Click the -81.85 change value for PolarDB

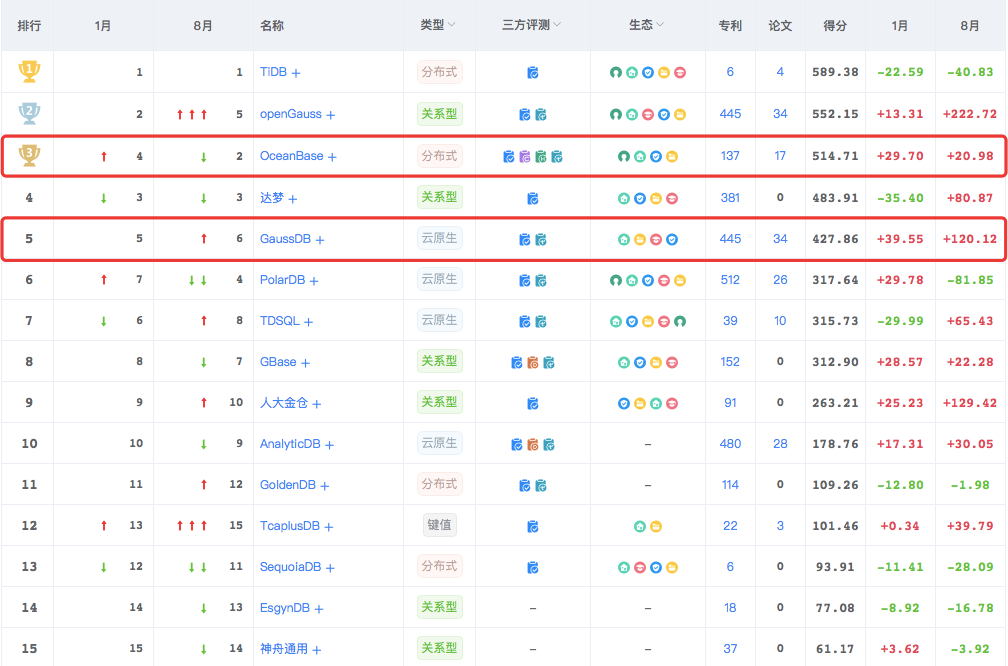(x=970, y=280)
